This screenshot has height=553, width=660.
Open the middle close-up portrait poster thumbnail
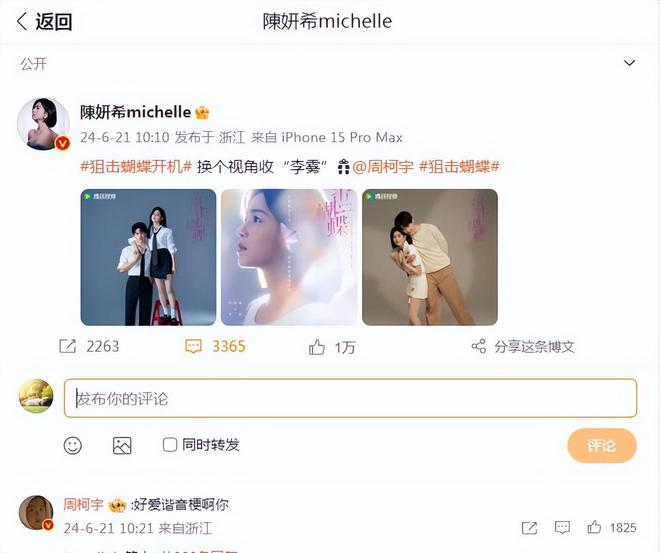pyautogui.click(x=289, y=257)
